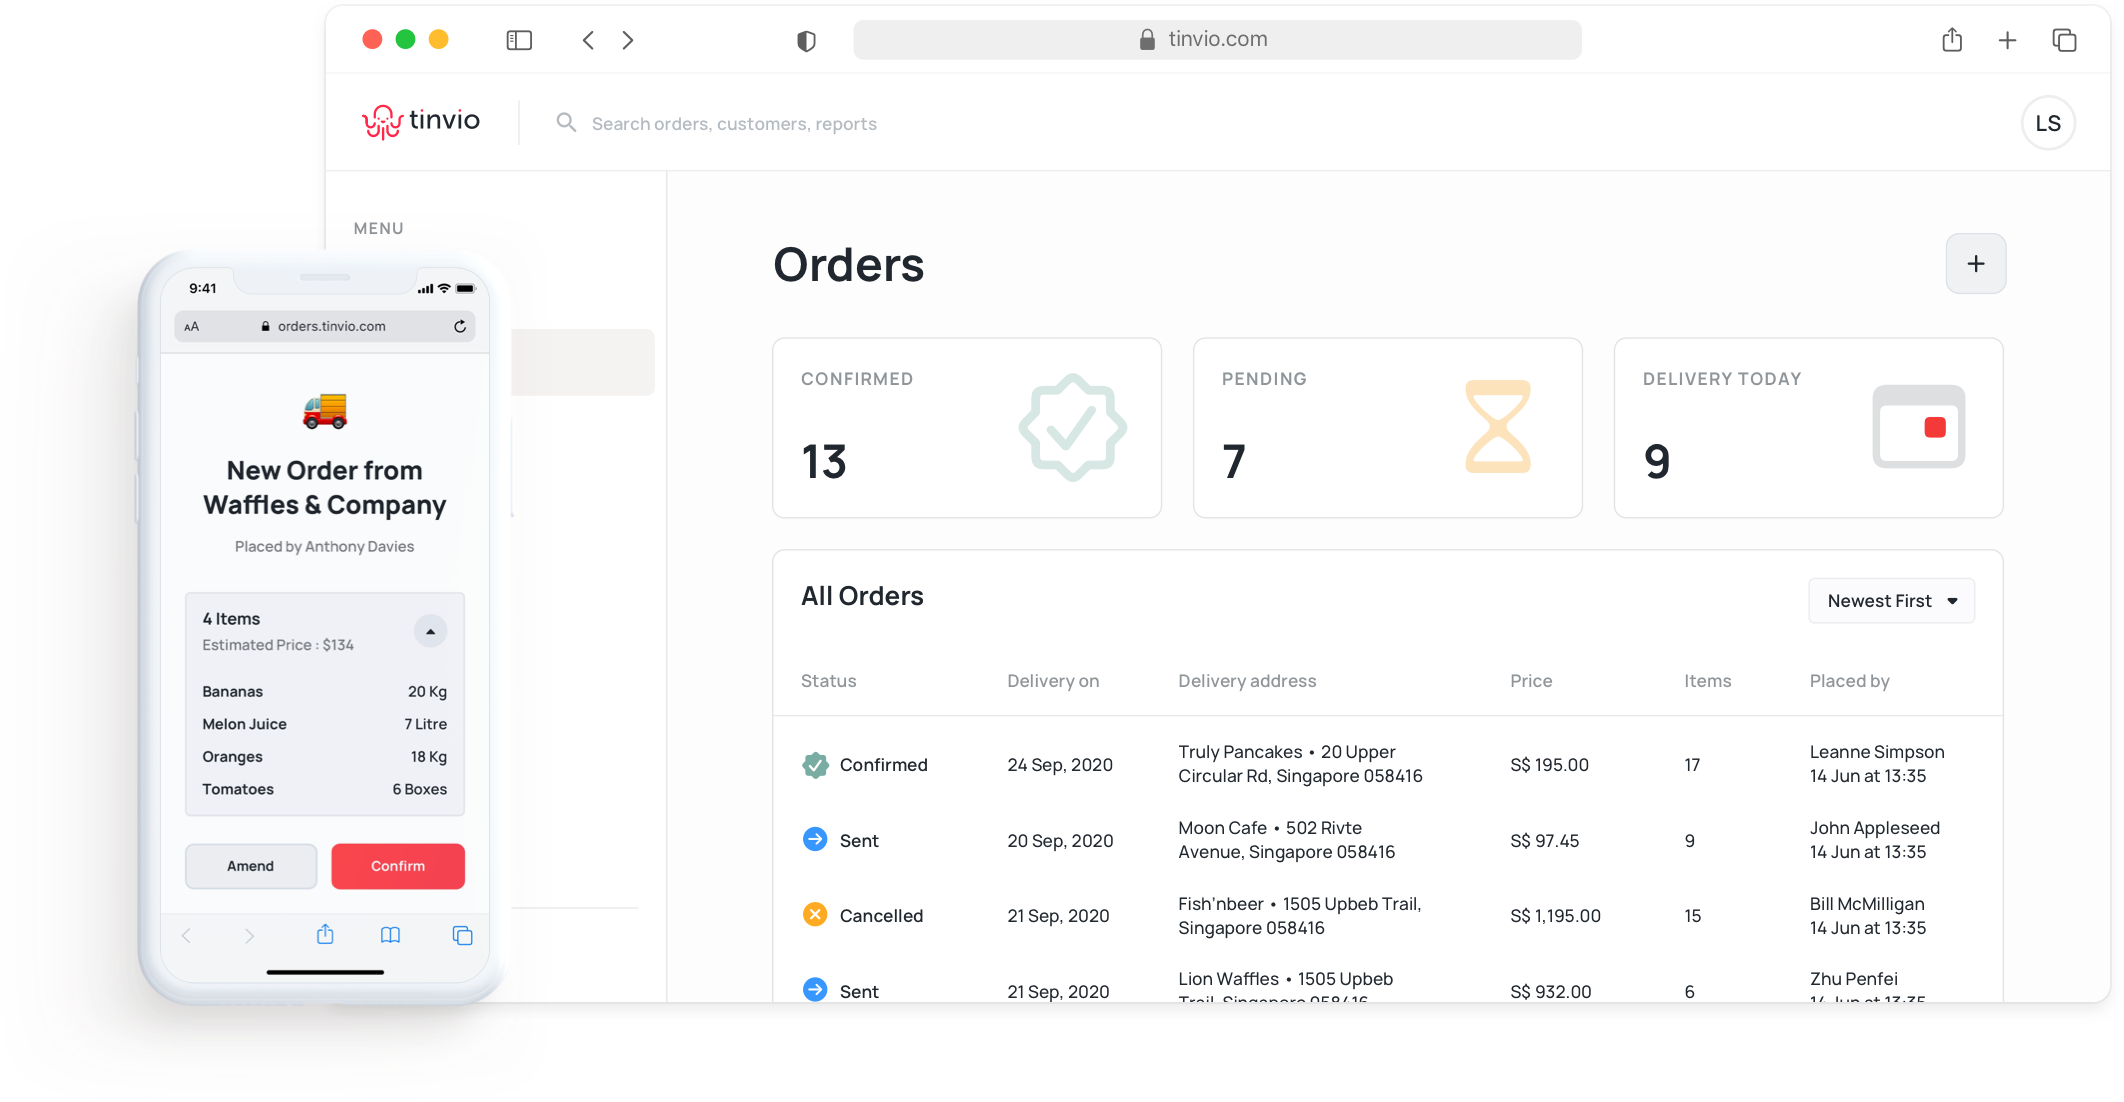Select the Truly Pancakes delivery address

pos(1300,764)
